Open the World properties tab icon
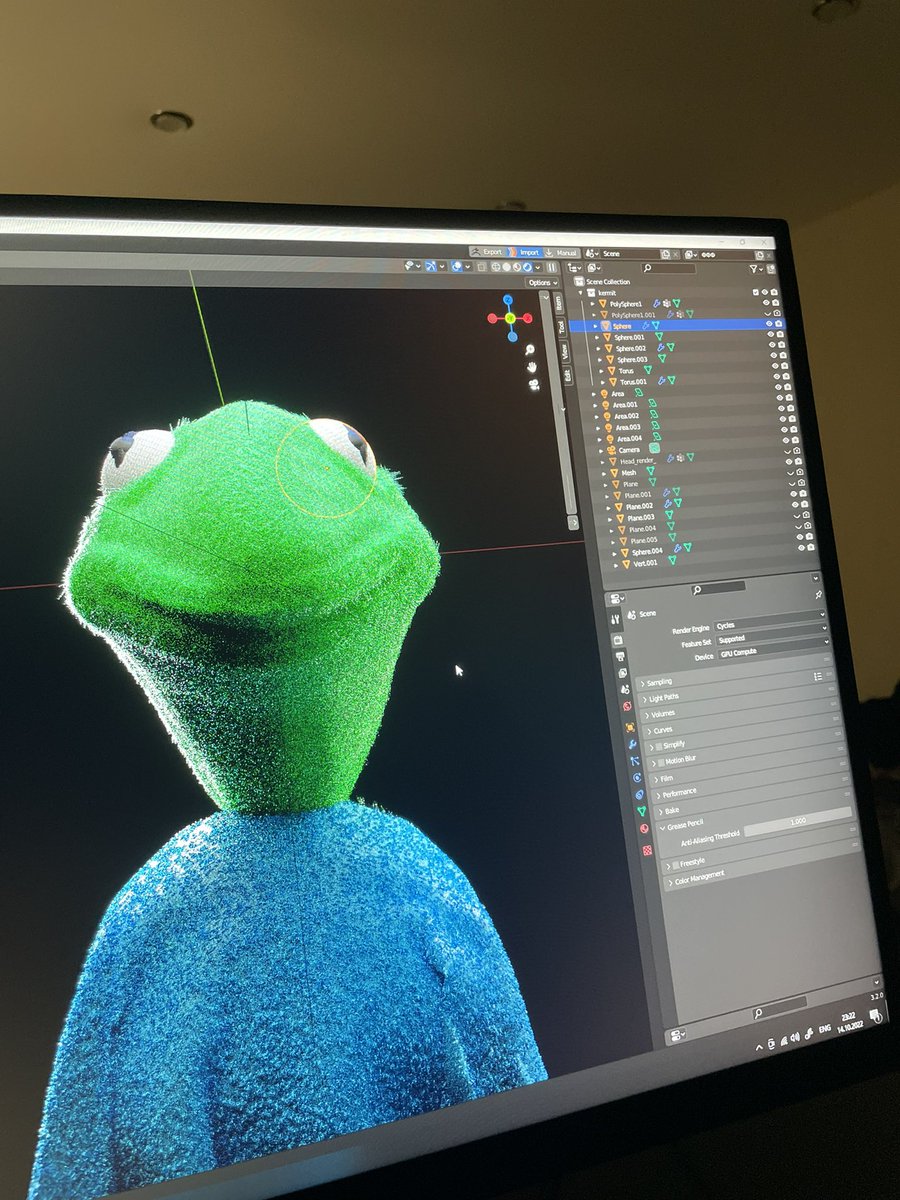The width and height of the screenshot is (900, 1200). (627, 706)
